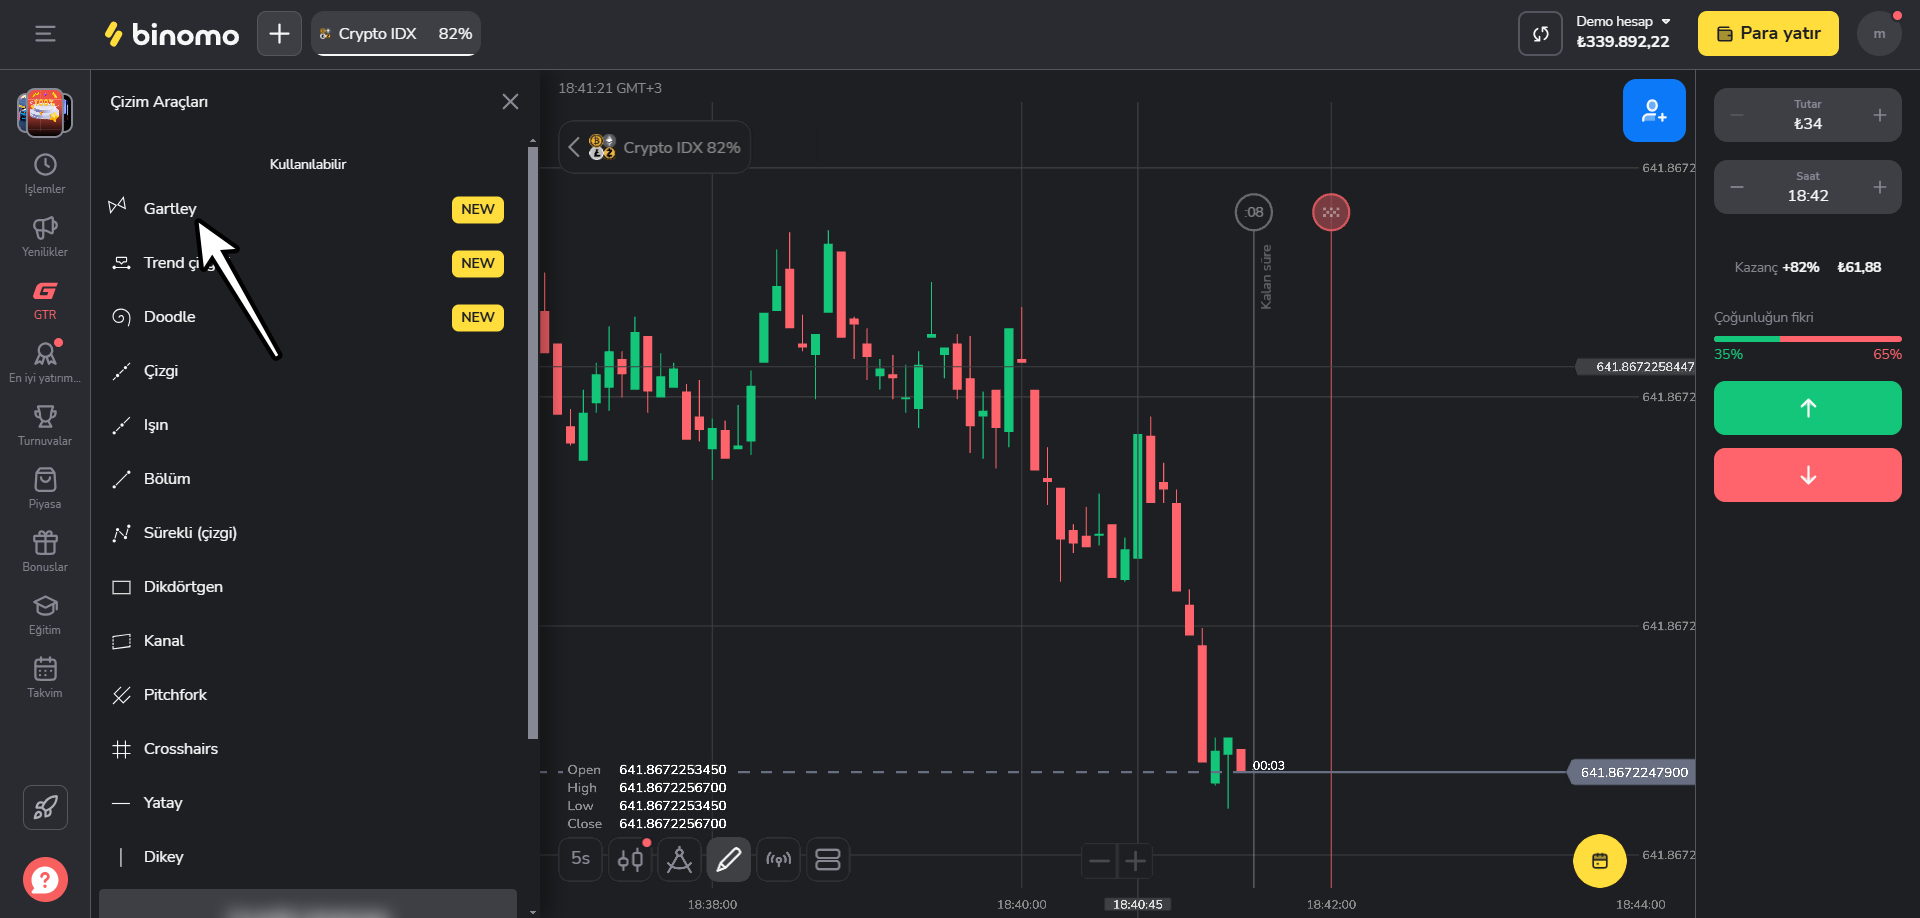The height and width of the screenshot is (918, 1920).
Task: Open the help support chat button
Action: [45, 880]
